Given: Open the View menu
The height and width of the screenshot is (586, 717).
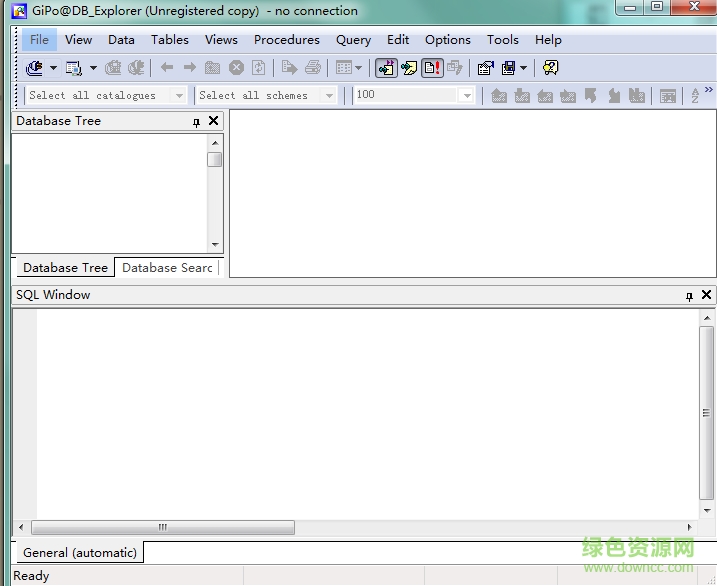Looking at the screenshot, I should (x=78, y=40).
